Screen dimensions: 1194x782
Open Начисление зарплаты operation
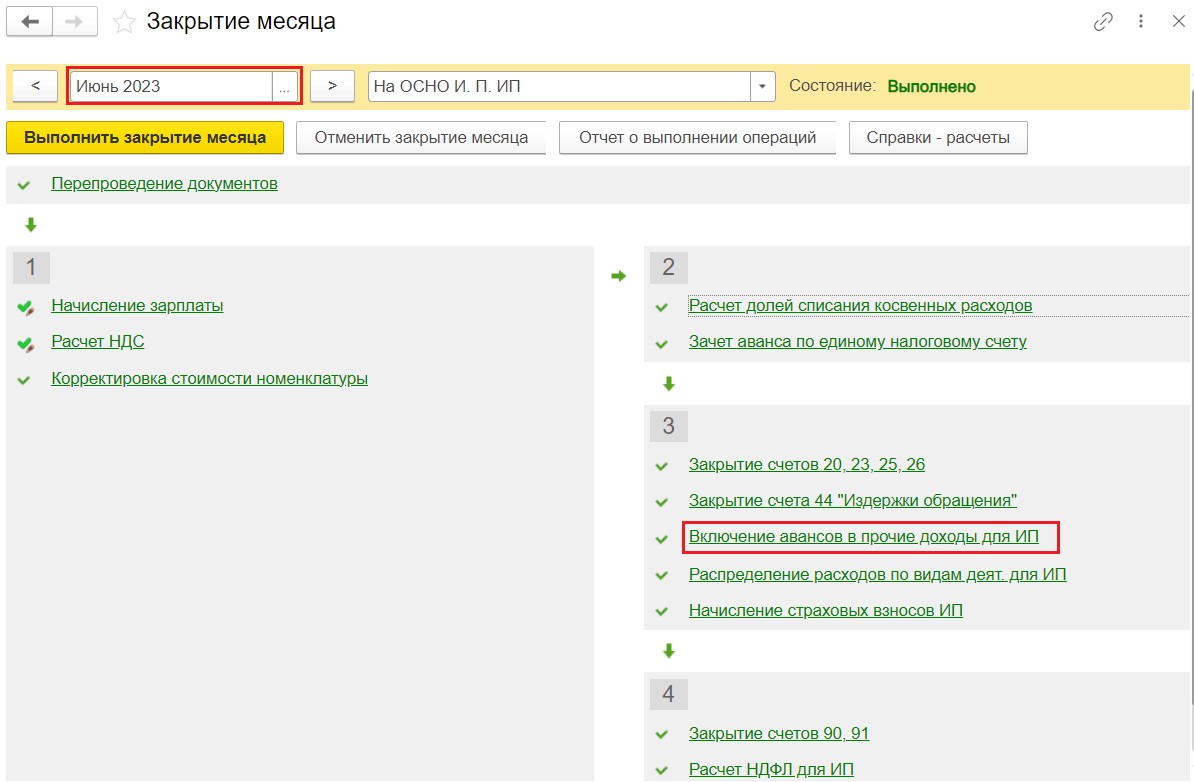tap(137, 305)
